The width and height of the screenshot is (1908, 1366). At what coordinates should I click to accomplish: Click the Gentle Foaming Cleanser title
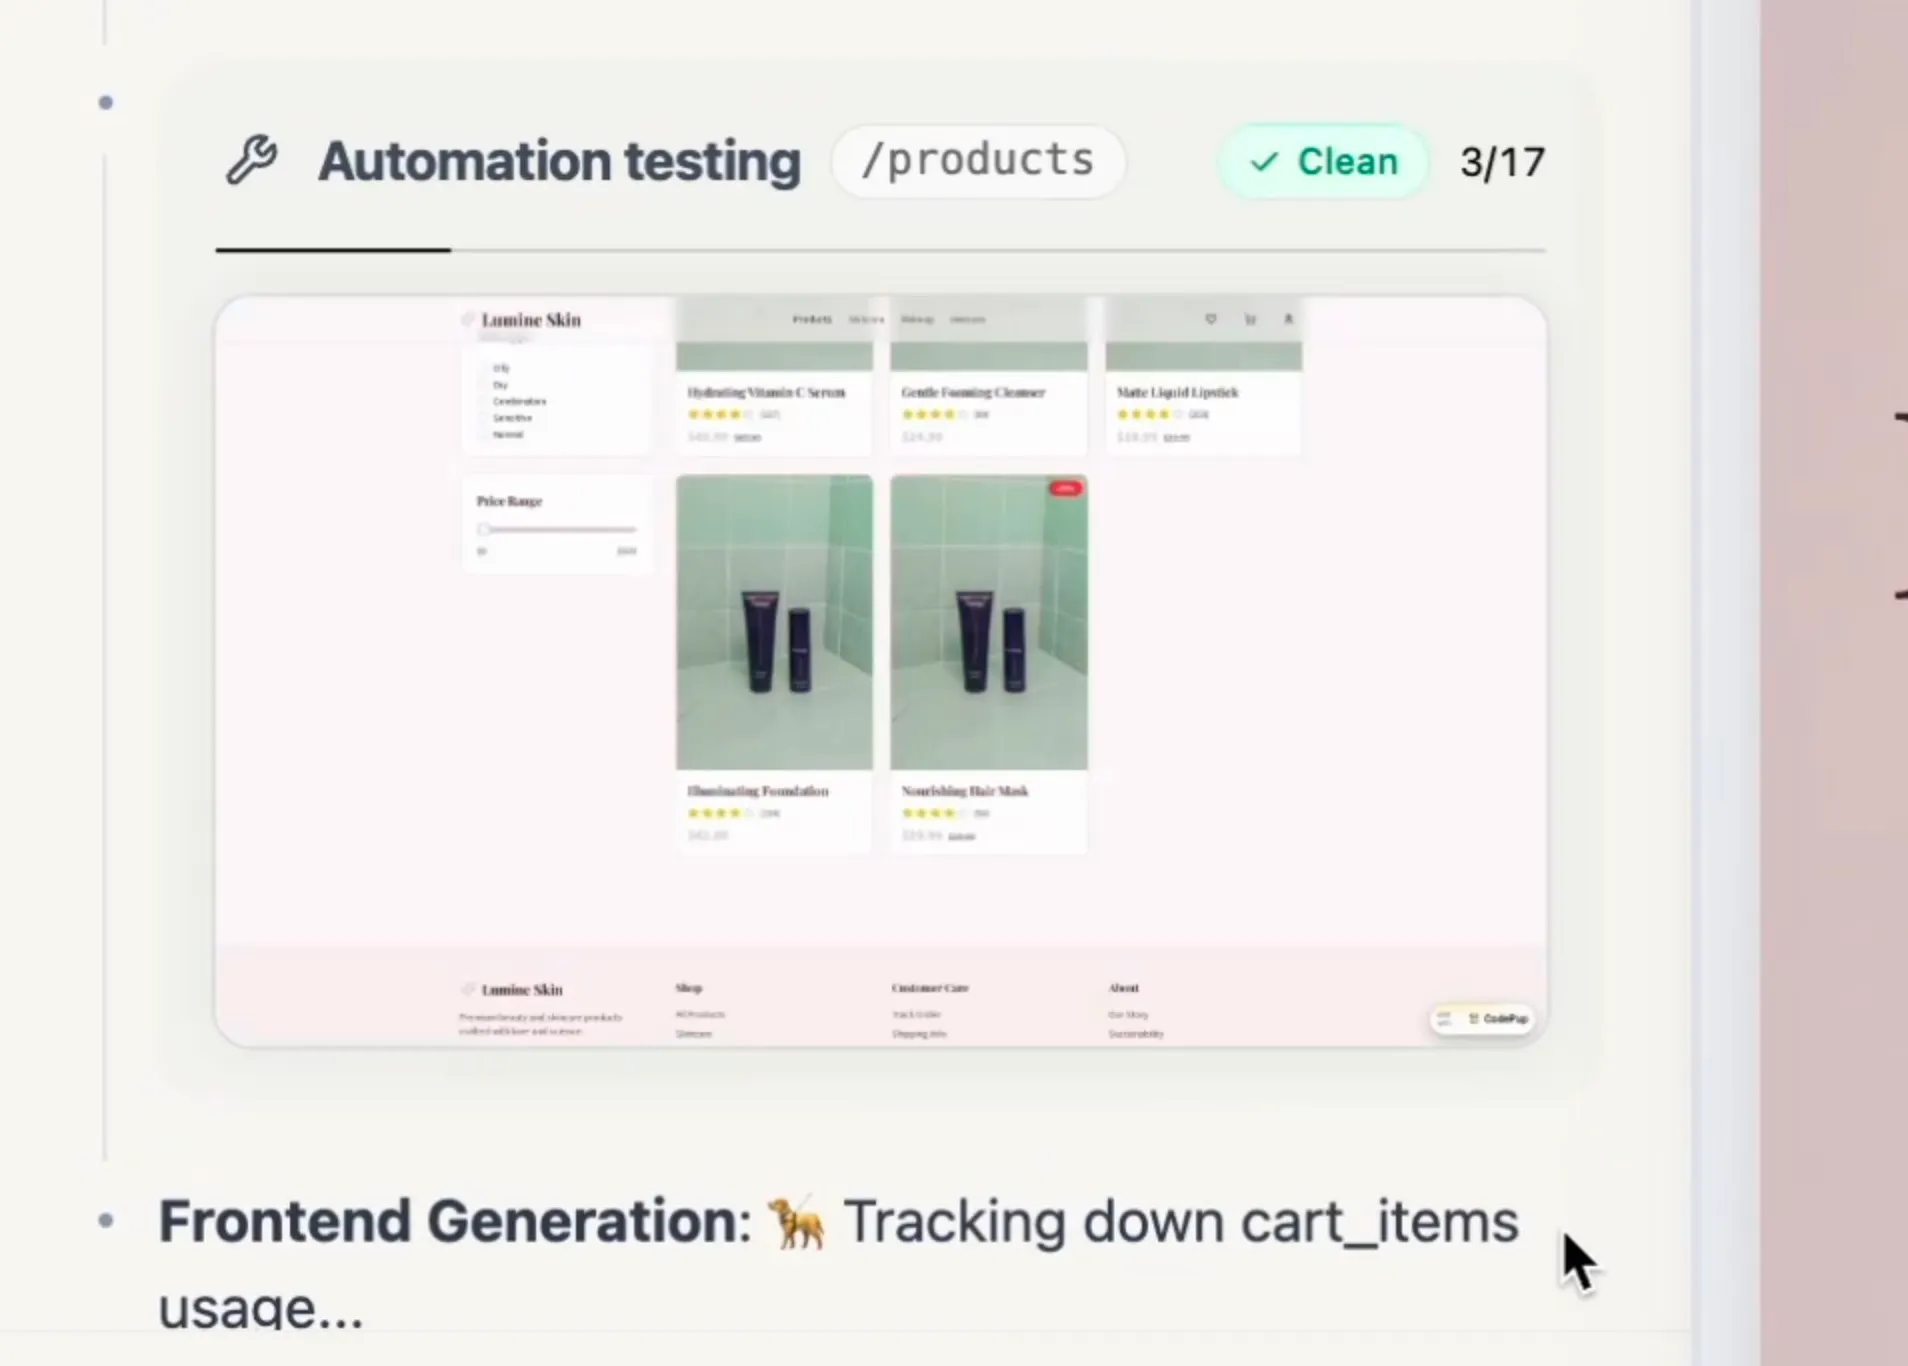(x=973, y=392)
